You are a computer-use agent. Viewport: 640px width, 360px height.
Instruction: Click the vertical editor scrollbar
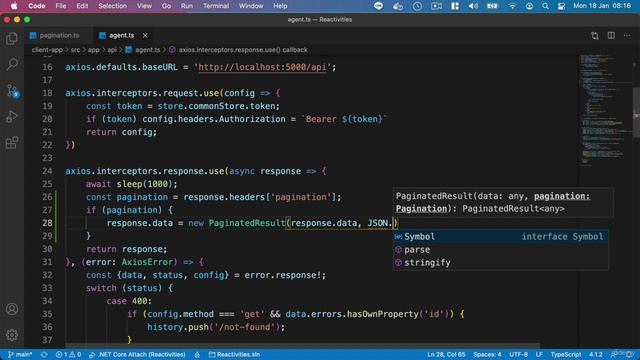(x=636, y=112)
